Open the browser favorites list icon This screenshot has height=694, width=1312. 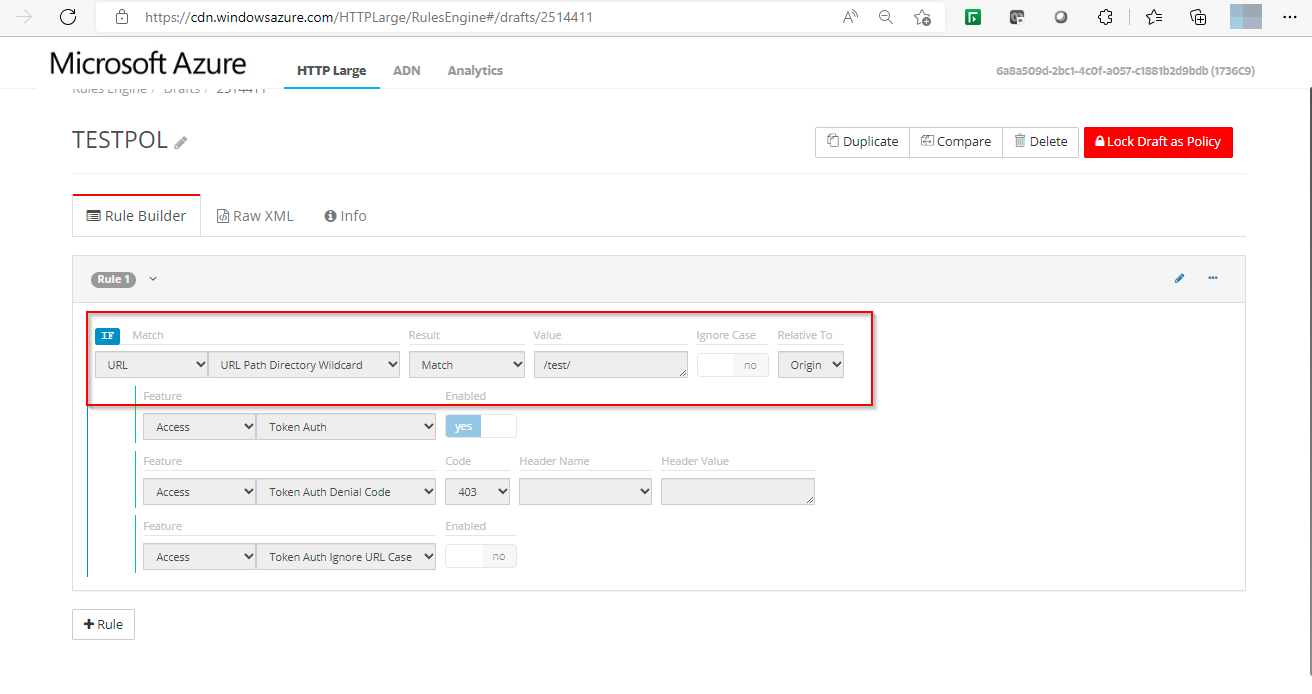click(1154, 17)
